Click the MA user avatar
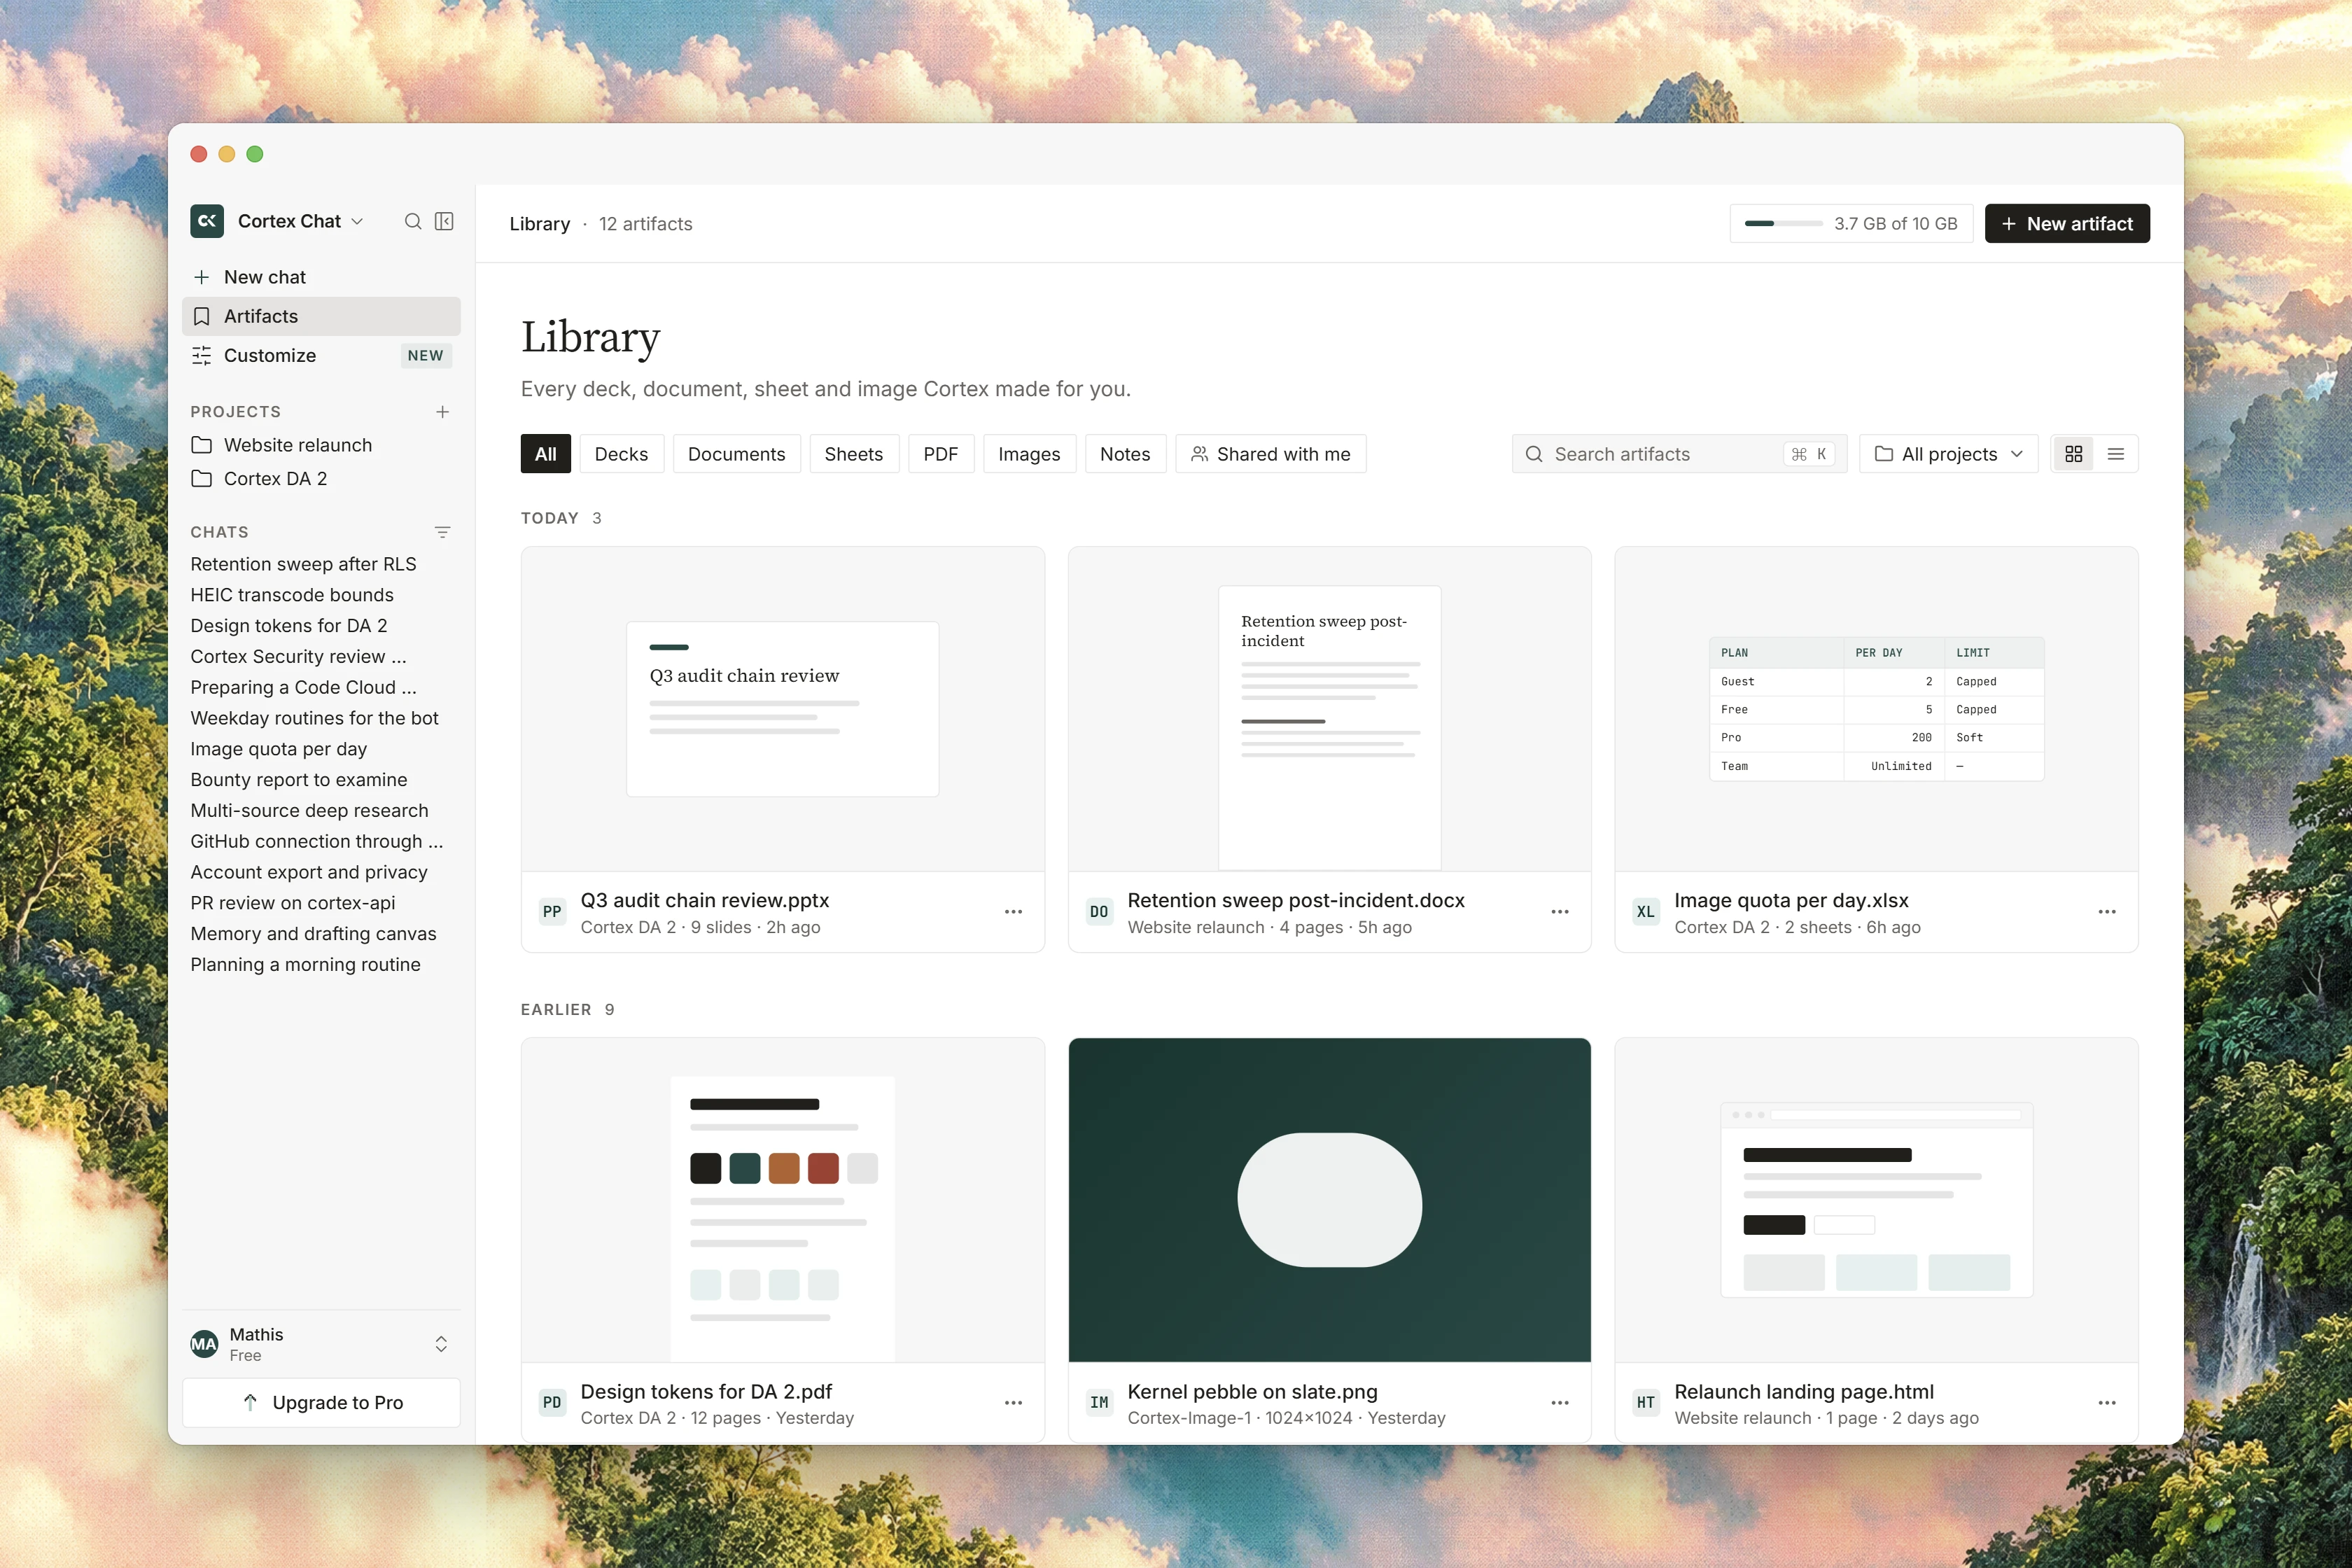Image resolution: width=2352 pixels, height=1568 pixels. coord(204,1344)
